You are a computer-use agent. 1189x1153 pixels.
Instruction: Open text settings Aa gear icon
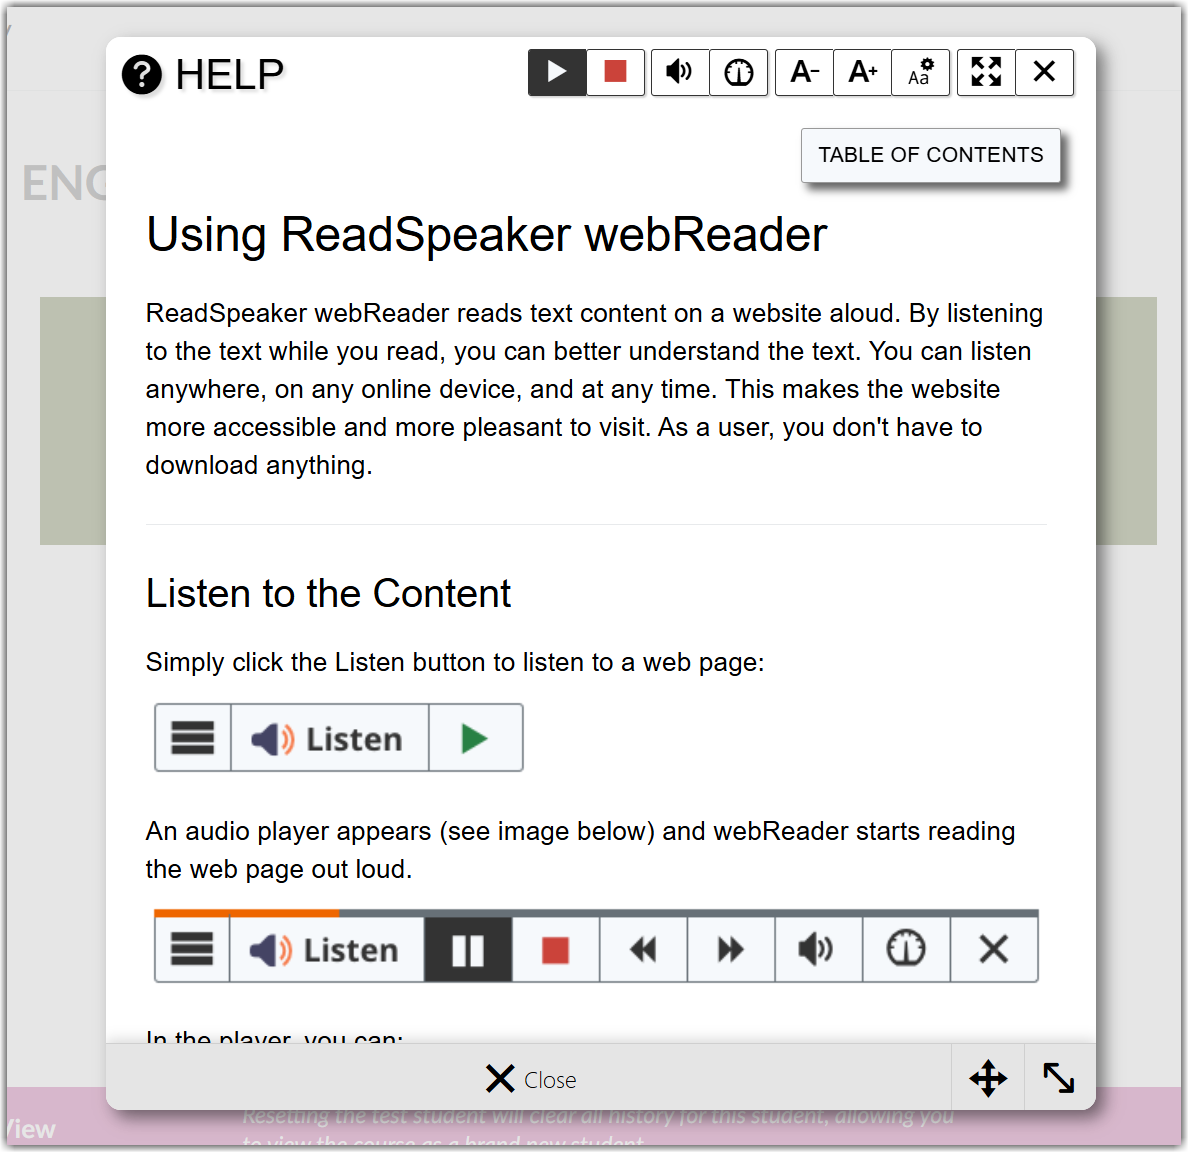coord(921,73)
